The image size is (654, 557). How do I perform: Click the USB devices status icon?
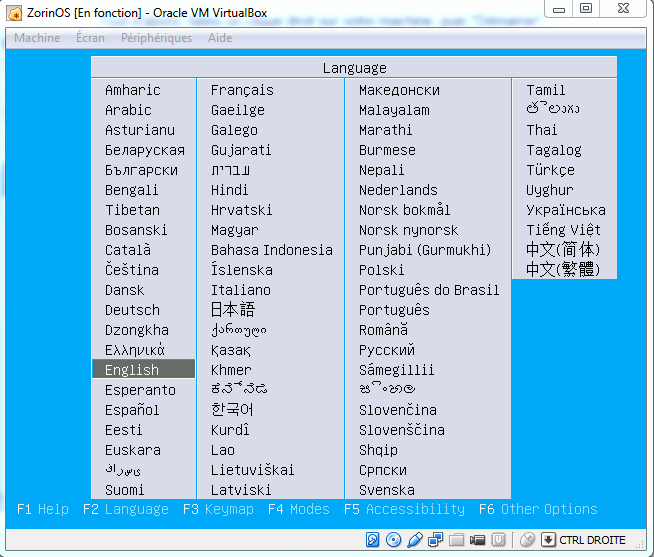(x=415, y=539)
